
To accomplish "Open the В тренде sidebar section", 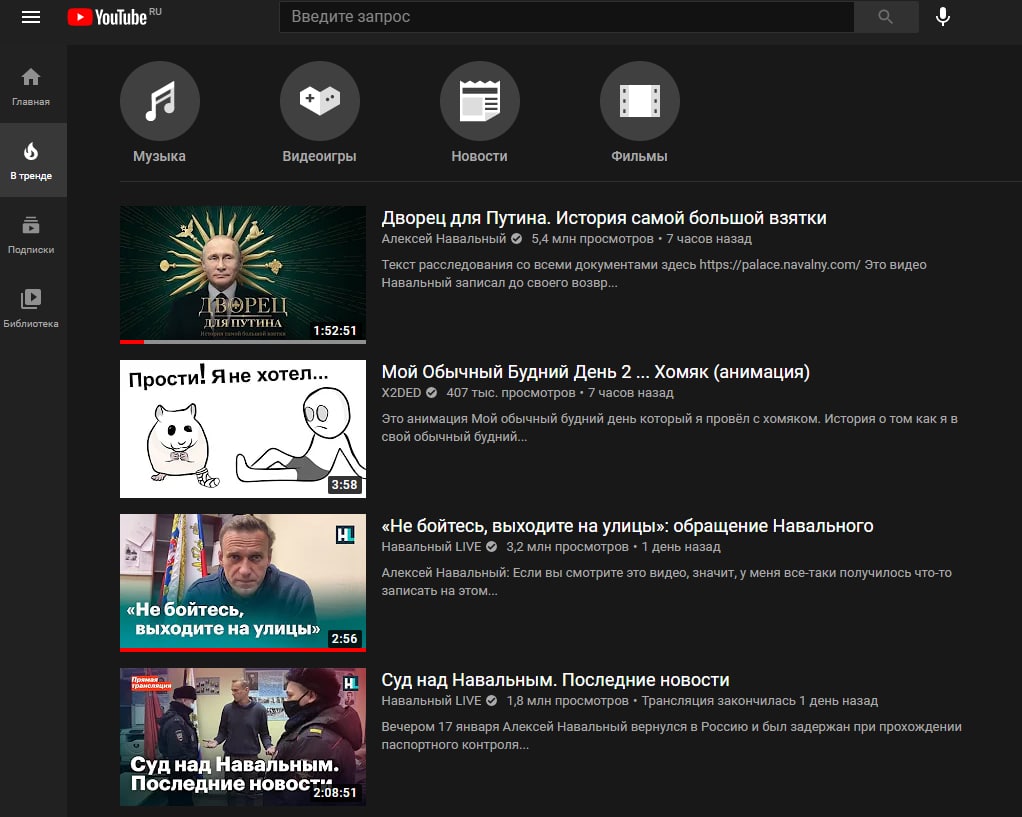I will click(x=31, y=160).
